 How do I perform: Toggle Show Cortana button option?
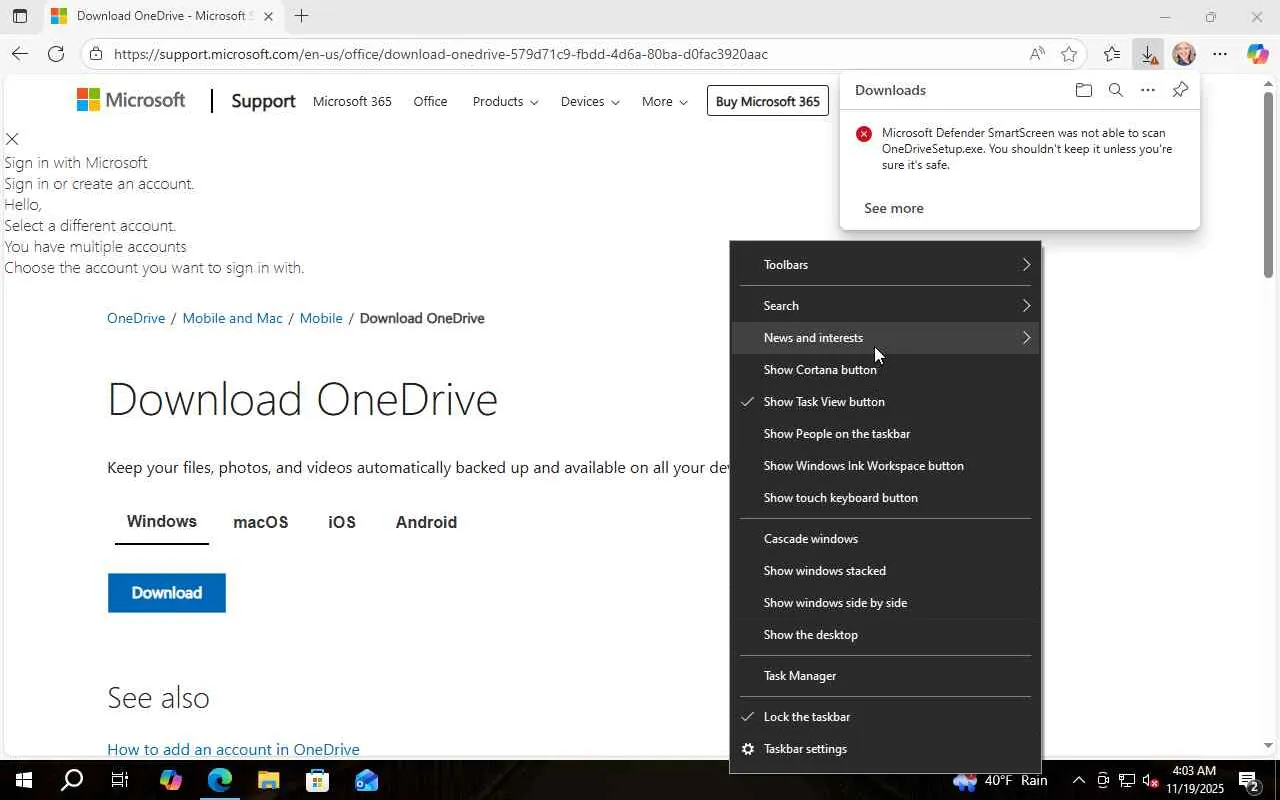pyautogui.click(x=886, y=370)
